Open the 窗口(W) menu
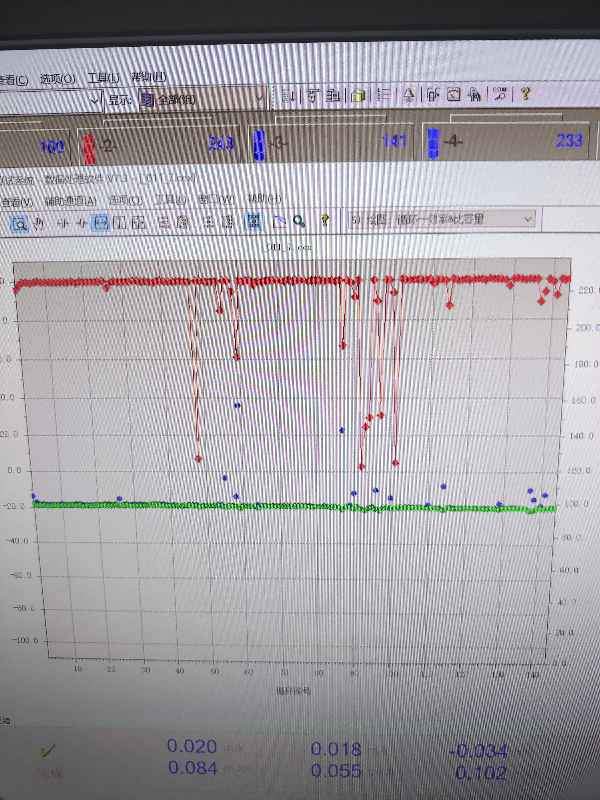 [217, 199]
